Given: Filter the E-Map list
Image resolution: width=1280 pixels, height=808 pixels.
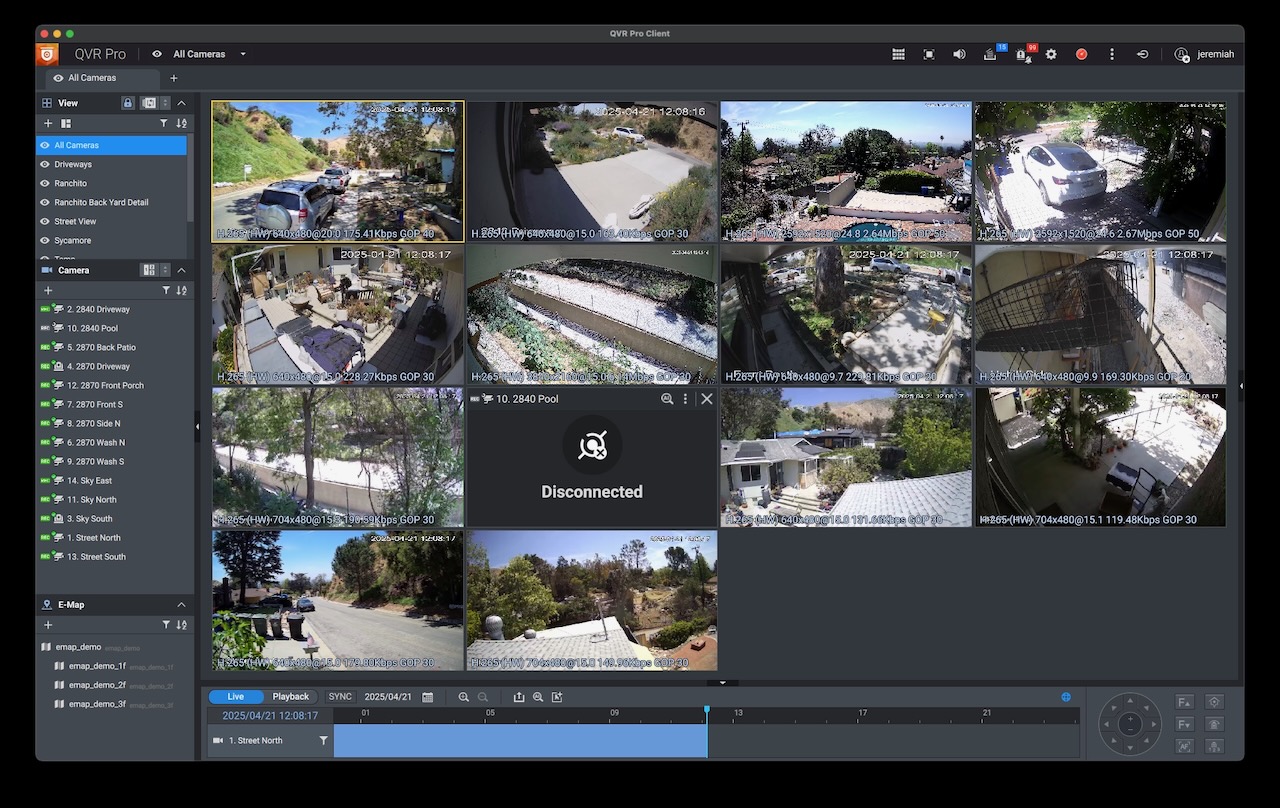Looking at the screenshot, I should point(164,625).
